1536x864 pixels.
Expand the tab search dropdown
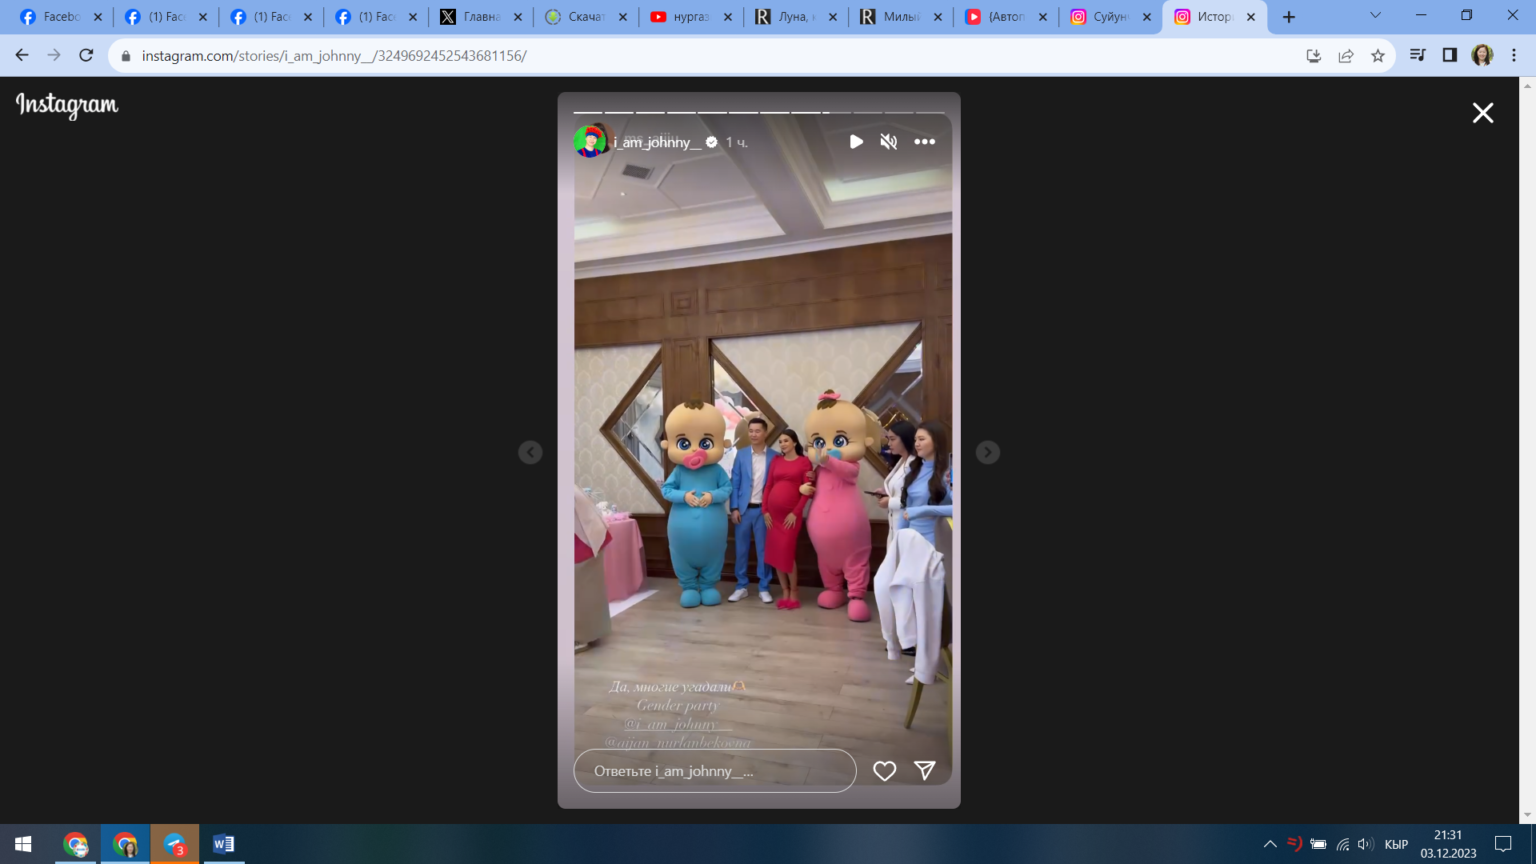click(1375, 16)
